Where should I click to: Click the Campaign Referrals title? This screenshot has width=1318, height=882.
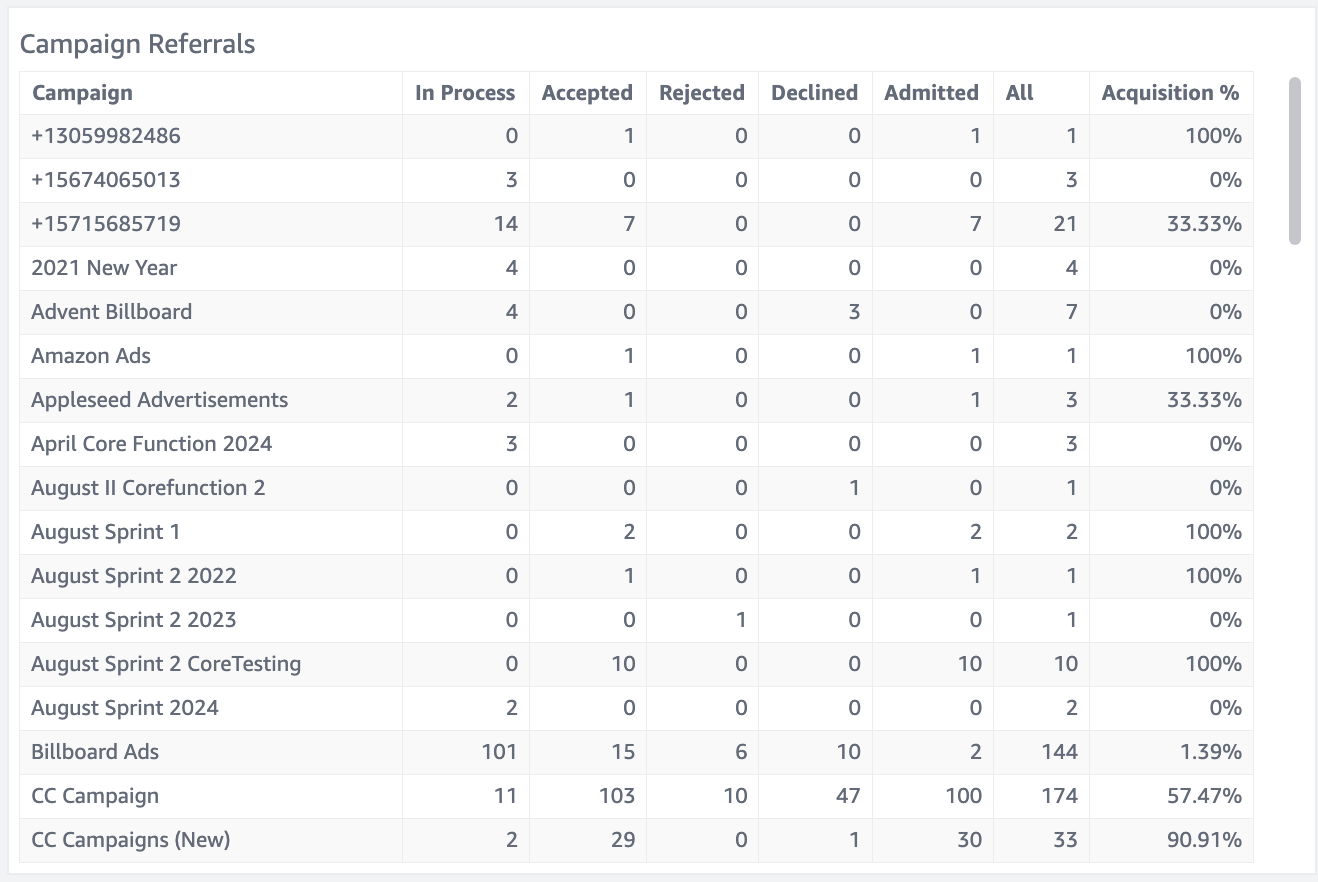coord(138,44)
